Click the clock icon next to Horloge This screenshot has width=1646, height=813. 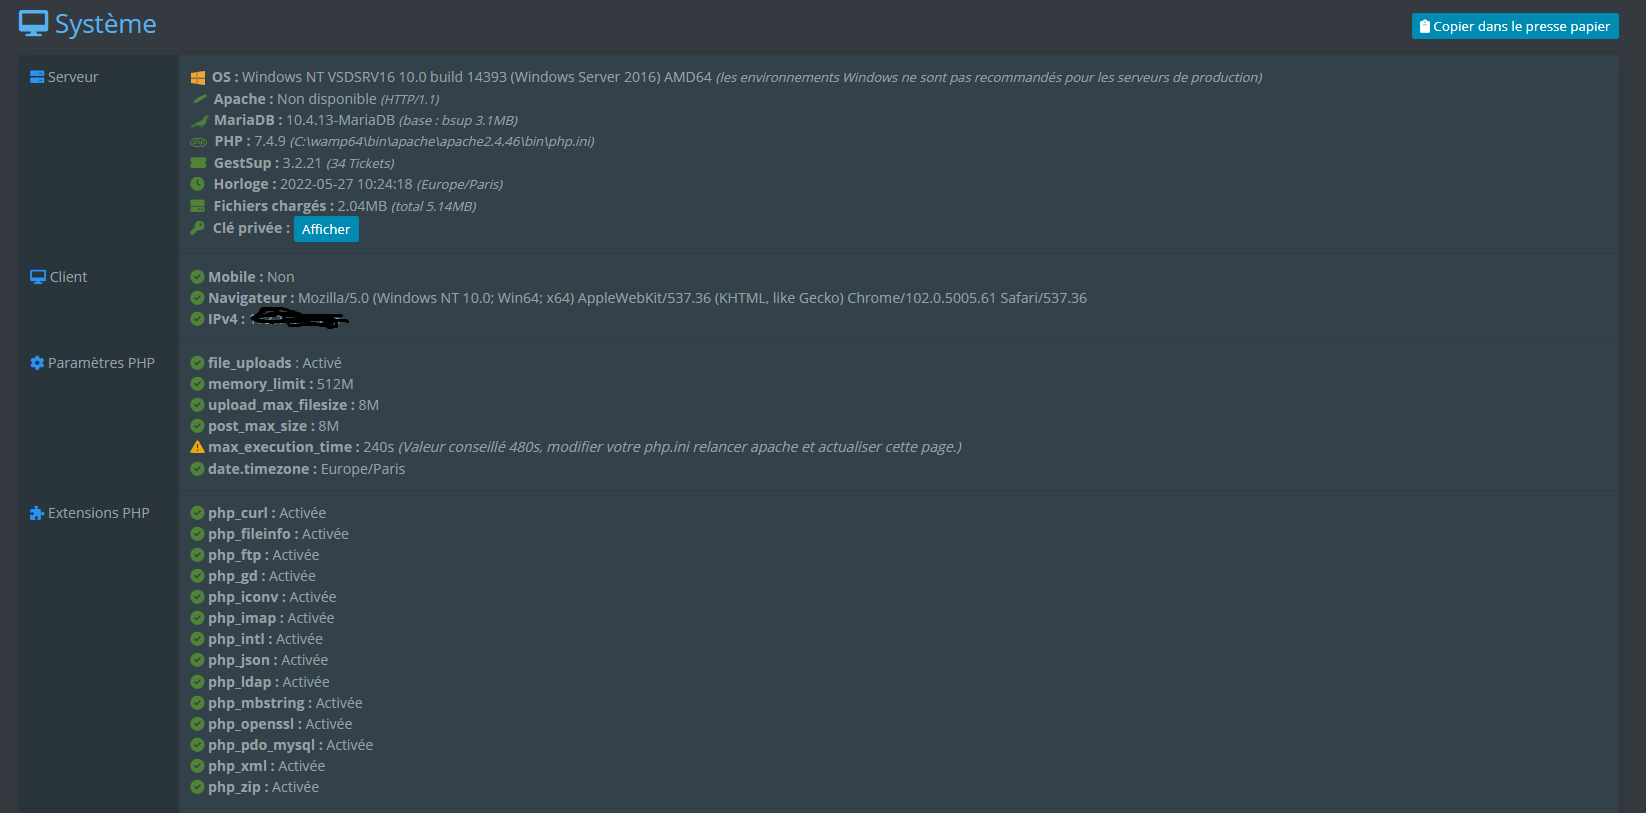click(x=198, y=184)
